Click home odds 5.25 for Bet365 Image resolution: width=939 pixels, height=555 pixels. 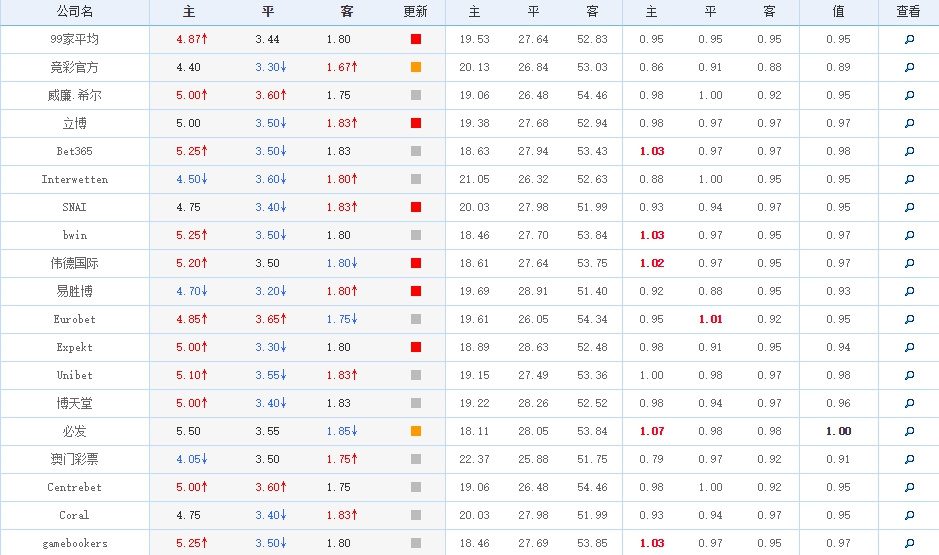188,151
